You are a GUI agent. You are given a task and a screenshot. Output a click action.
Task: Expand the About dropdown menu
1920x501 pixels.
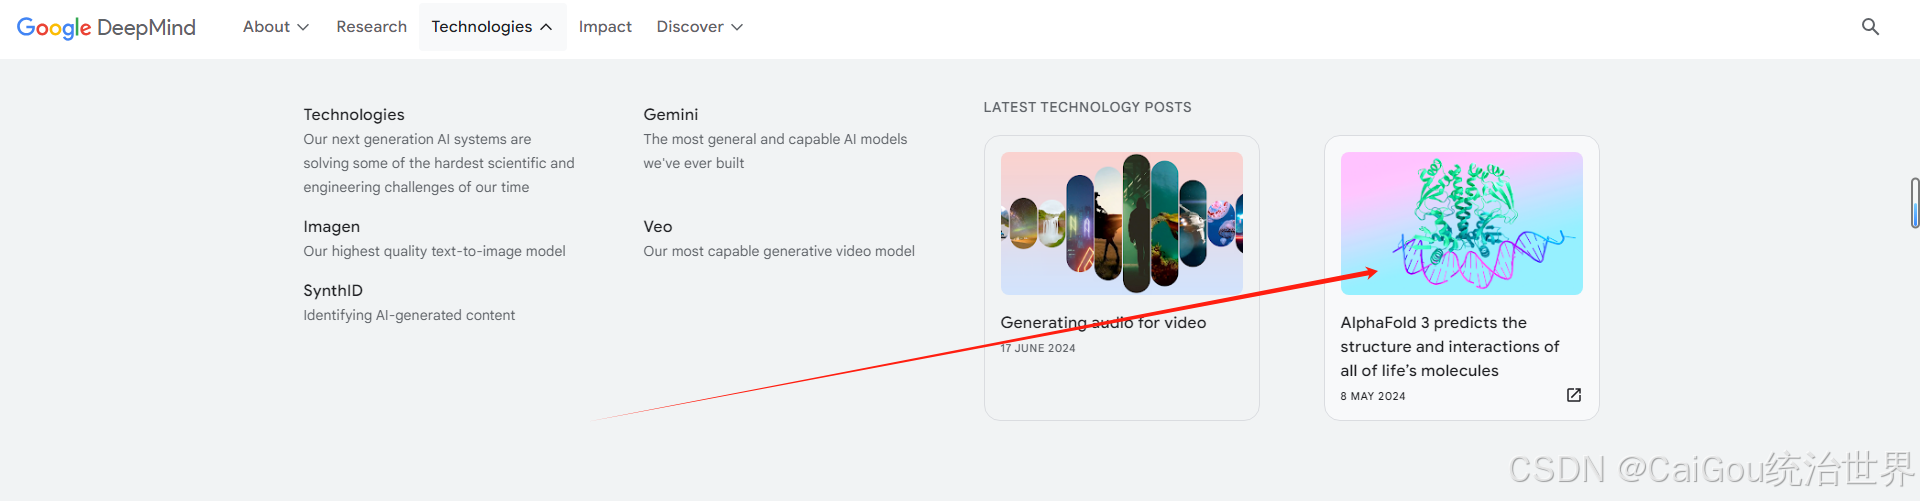(276, 27)
